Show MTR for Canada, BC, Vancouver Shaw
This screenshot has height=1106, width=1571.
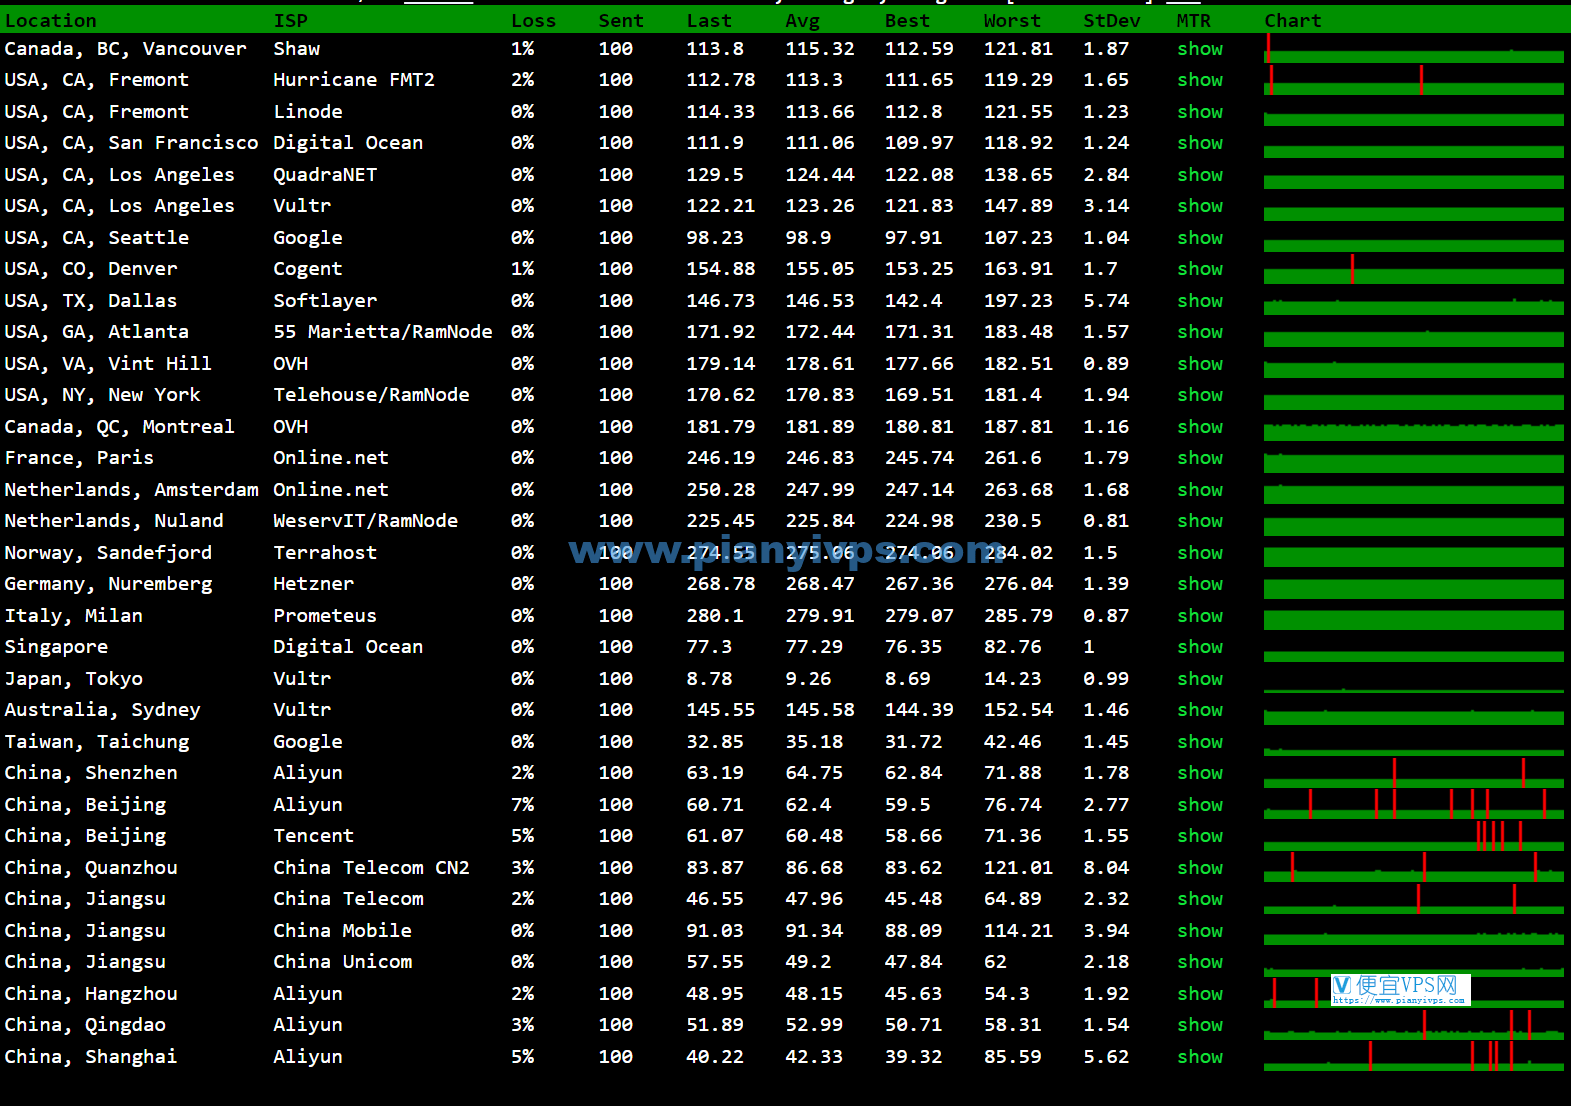point(1200,49)
